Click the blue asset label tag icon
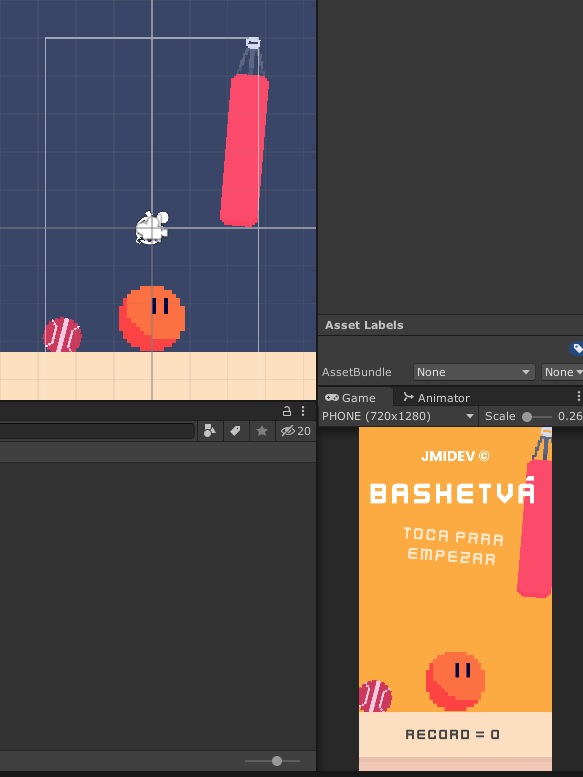The image size is (583, 777). click(x=577, y=348)
